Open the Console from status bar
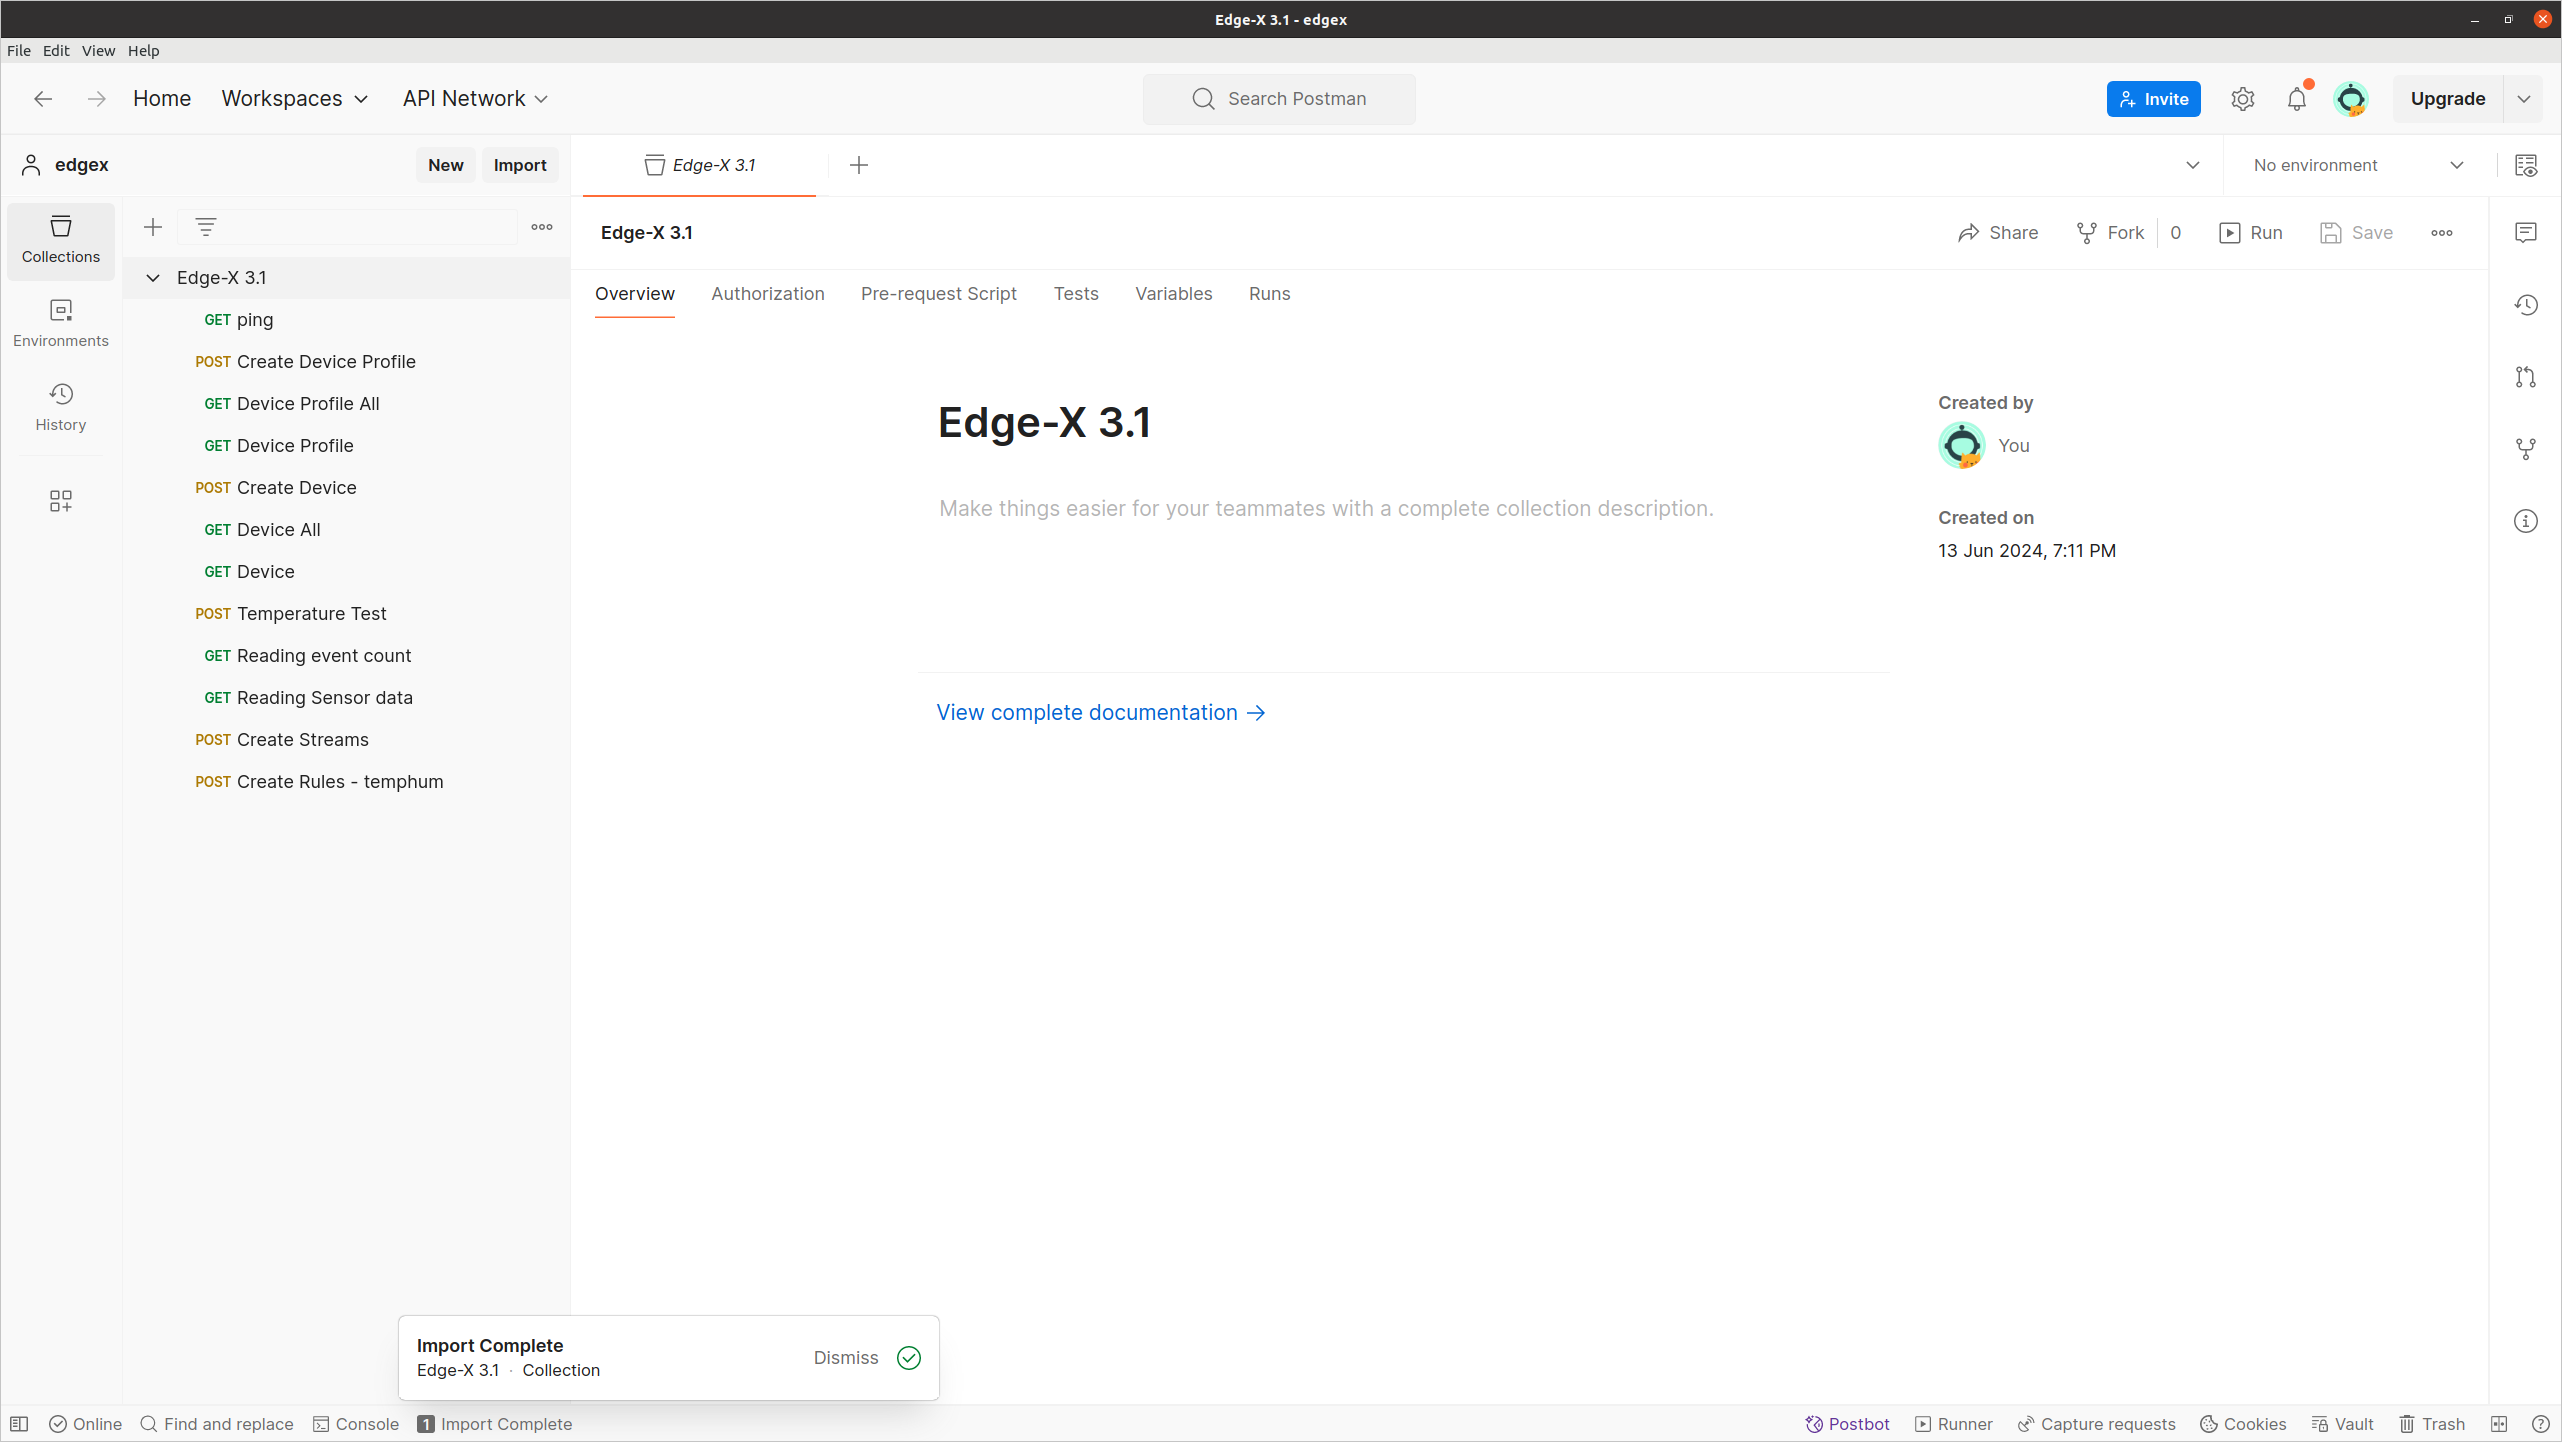 (x=356, y=1424)
